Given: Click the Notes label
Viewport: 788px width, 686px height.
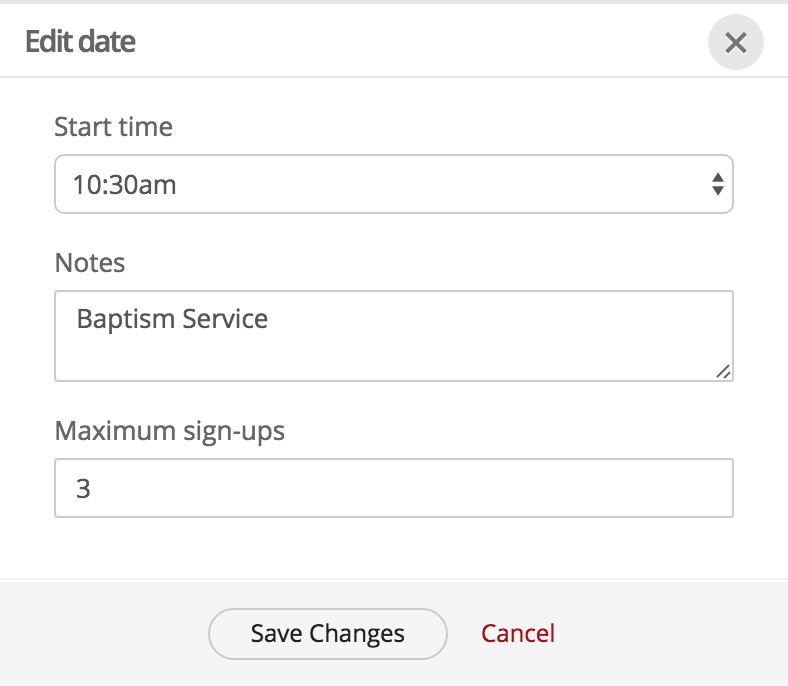Looking at the screenshot, I should 90,263.
